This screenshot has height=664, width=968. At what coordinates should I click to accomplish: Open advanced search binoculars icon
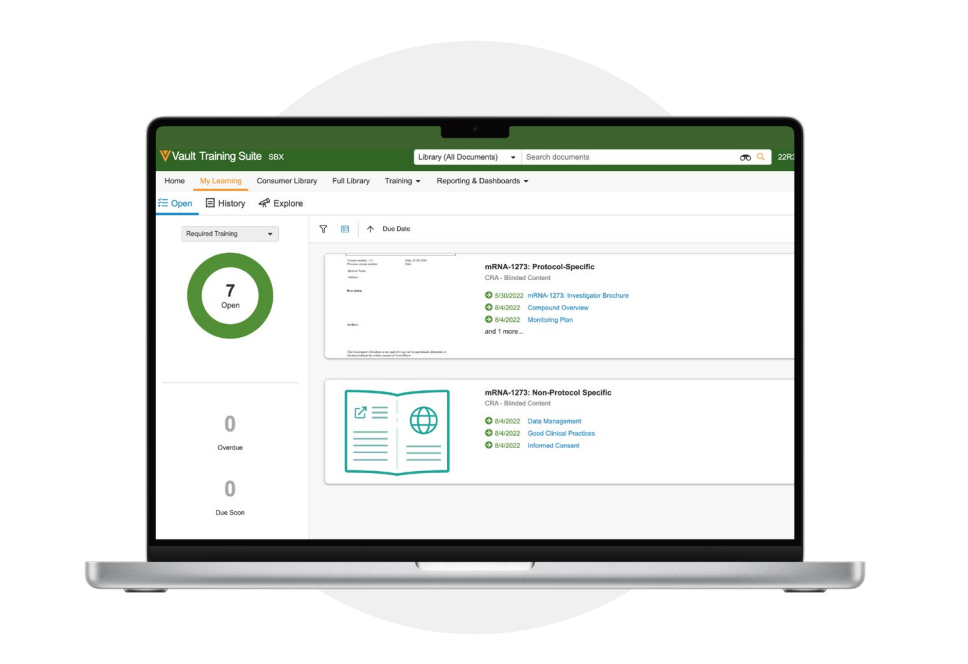click(x=745, y=157)
